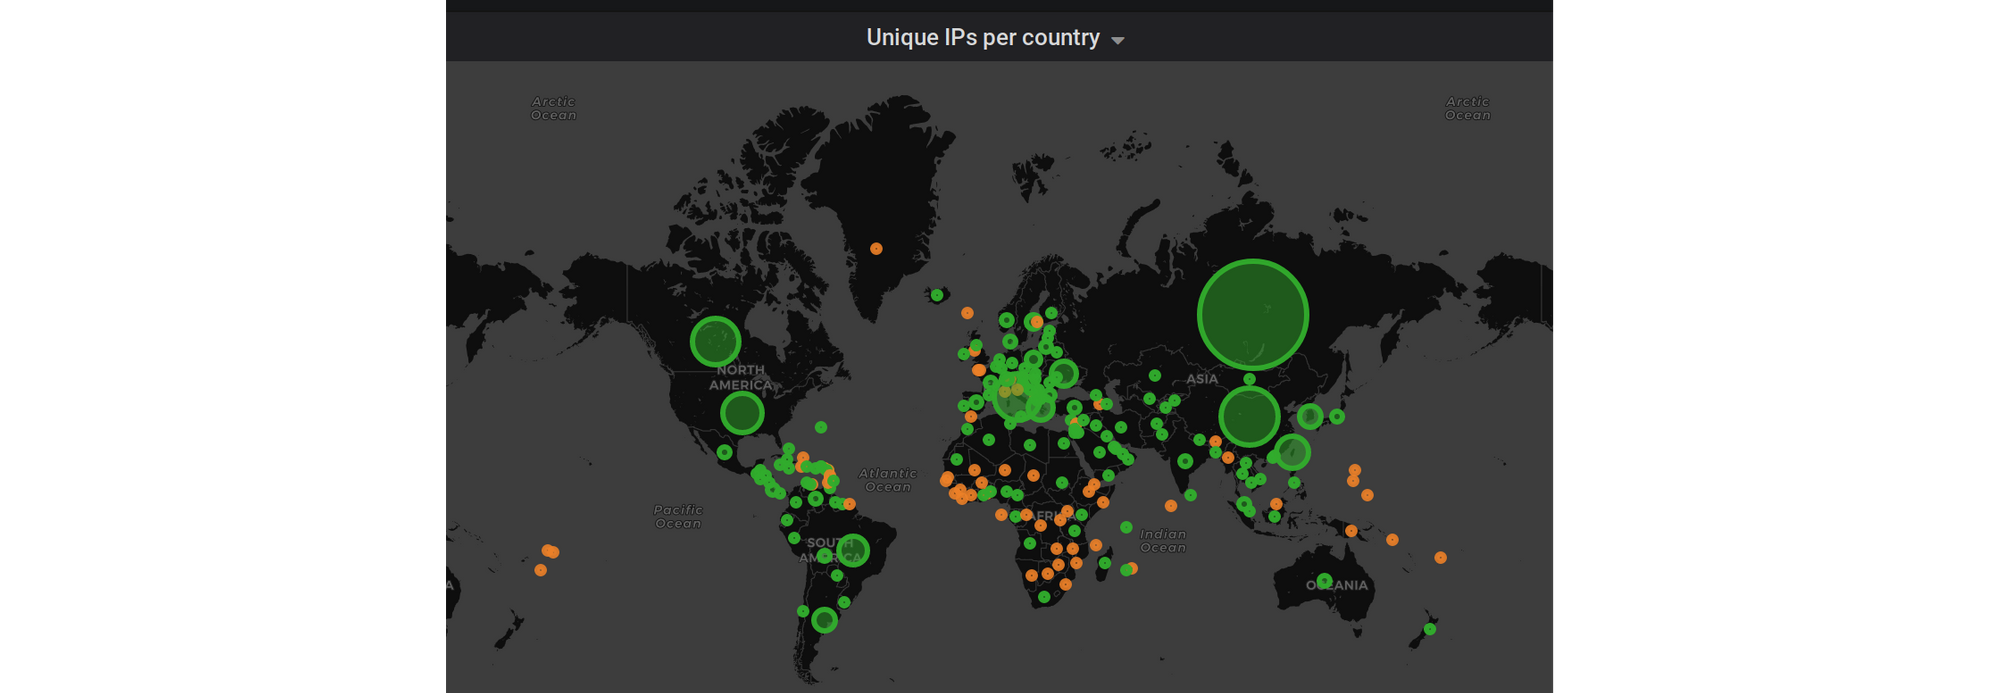The image size is (2000, 693).
Task: Open the Unique IPs per country panel title
Action: [x=983, y=38]
